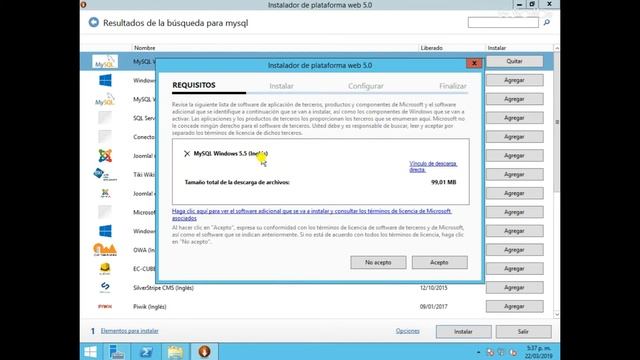Open the Windows Start button
The image size is (640, 360).
click(x=90, y=351)
